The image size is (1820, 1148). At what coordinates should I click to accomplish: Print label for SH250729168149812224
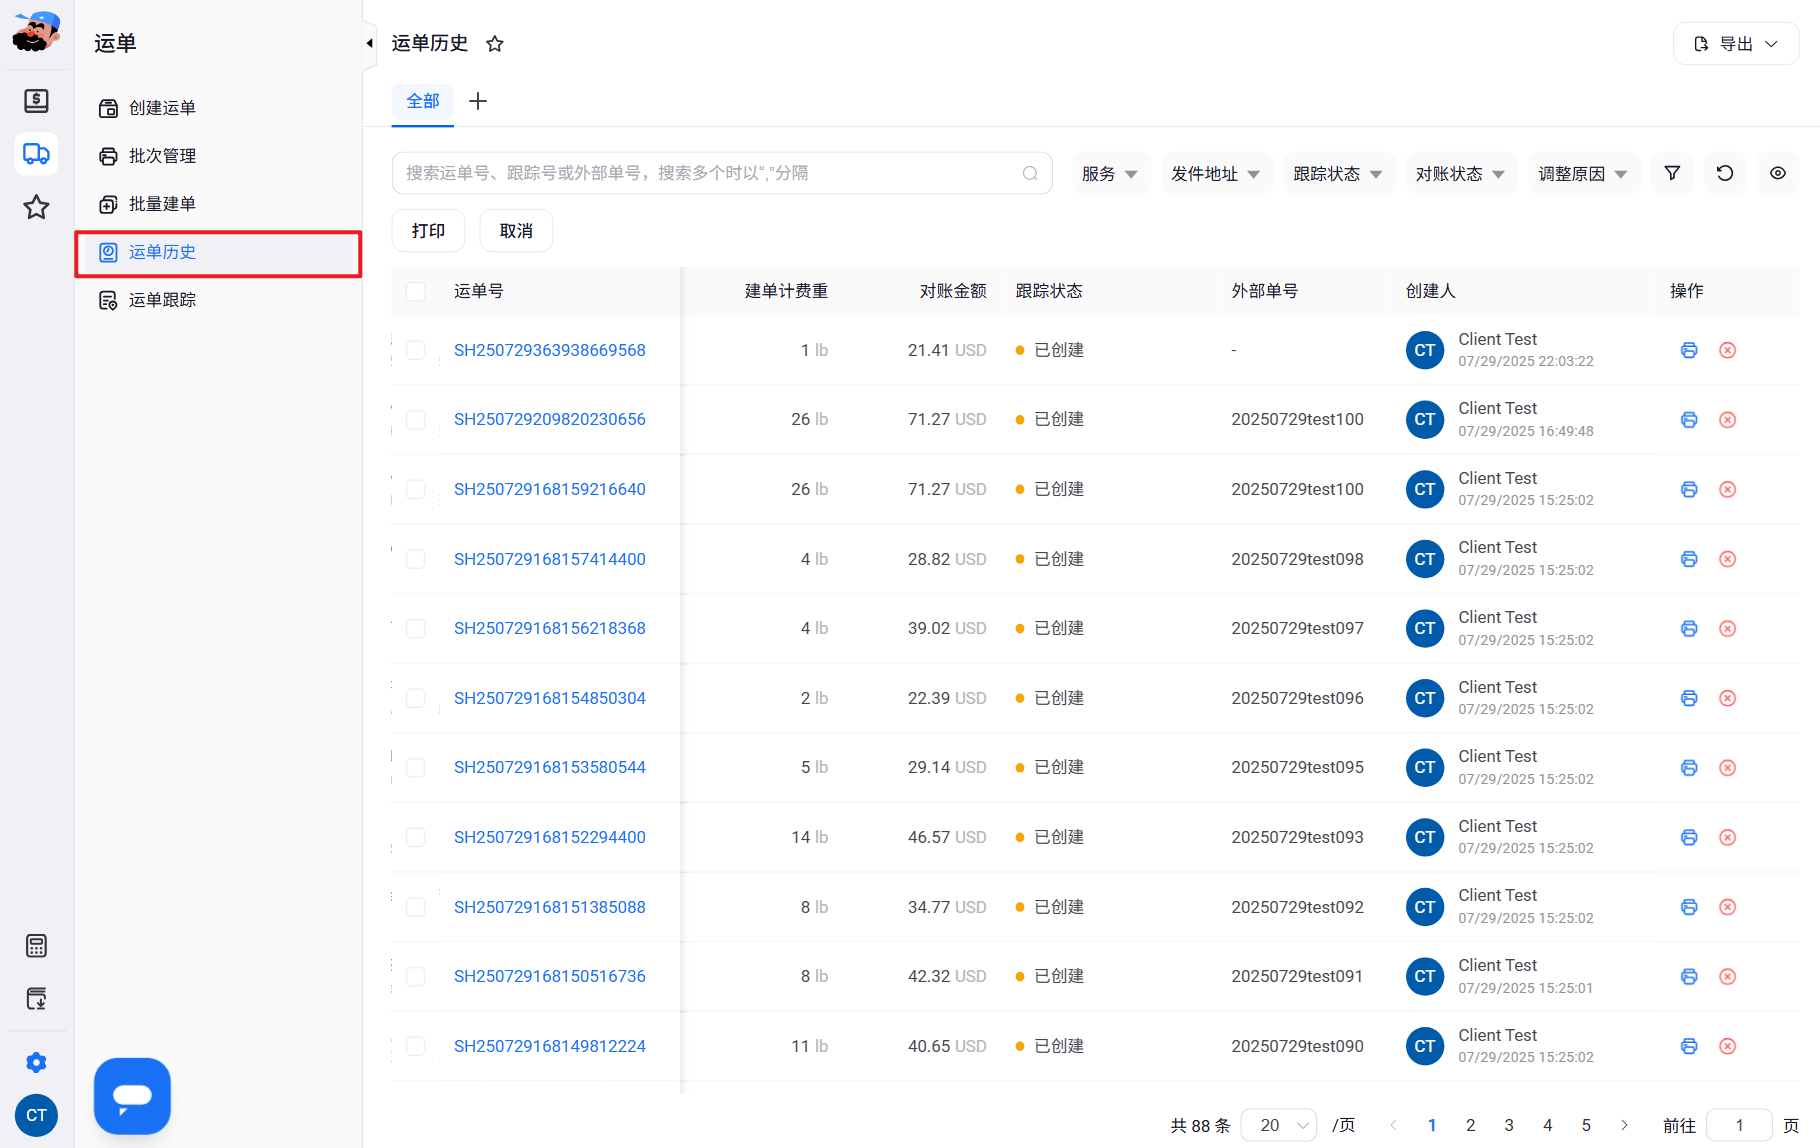pos(1689,1046)
